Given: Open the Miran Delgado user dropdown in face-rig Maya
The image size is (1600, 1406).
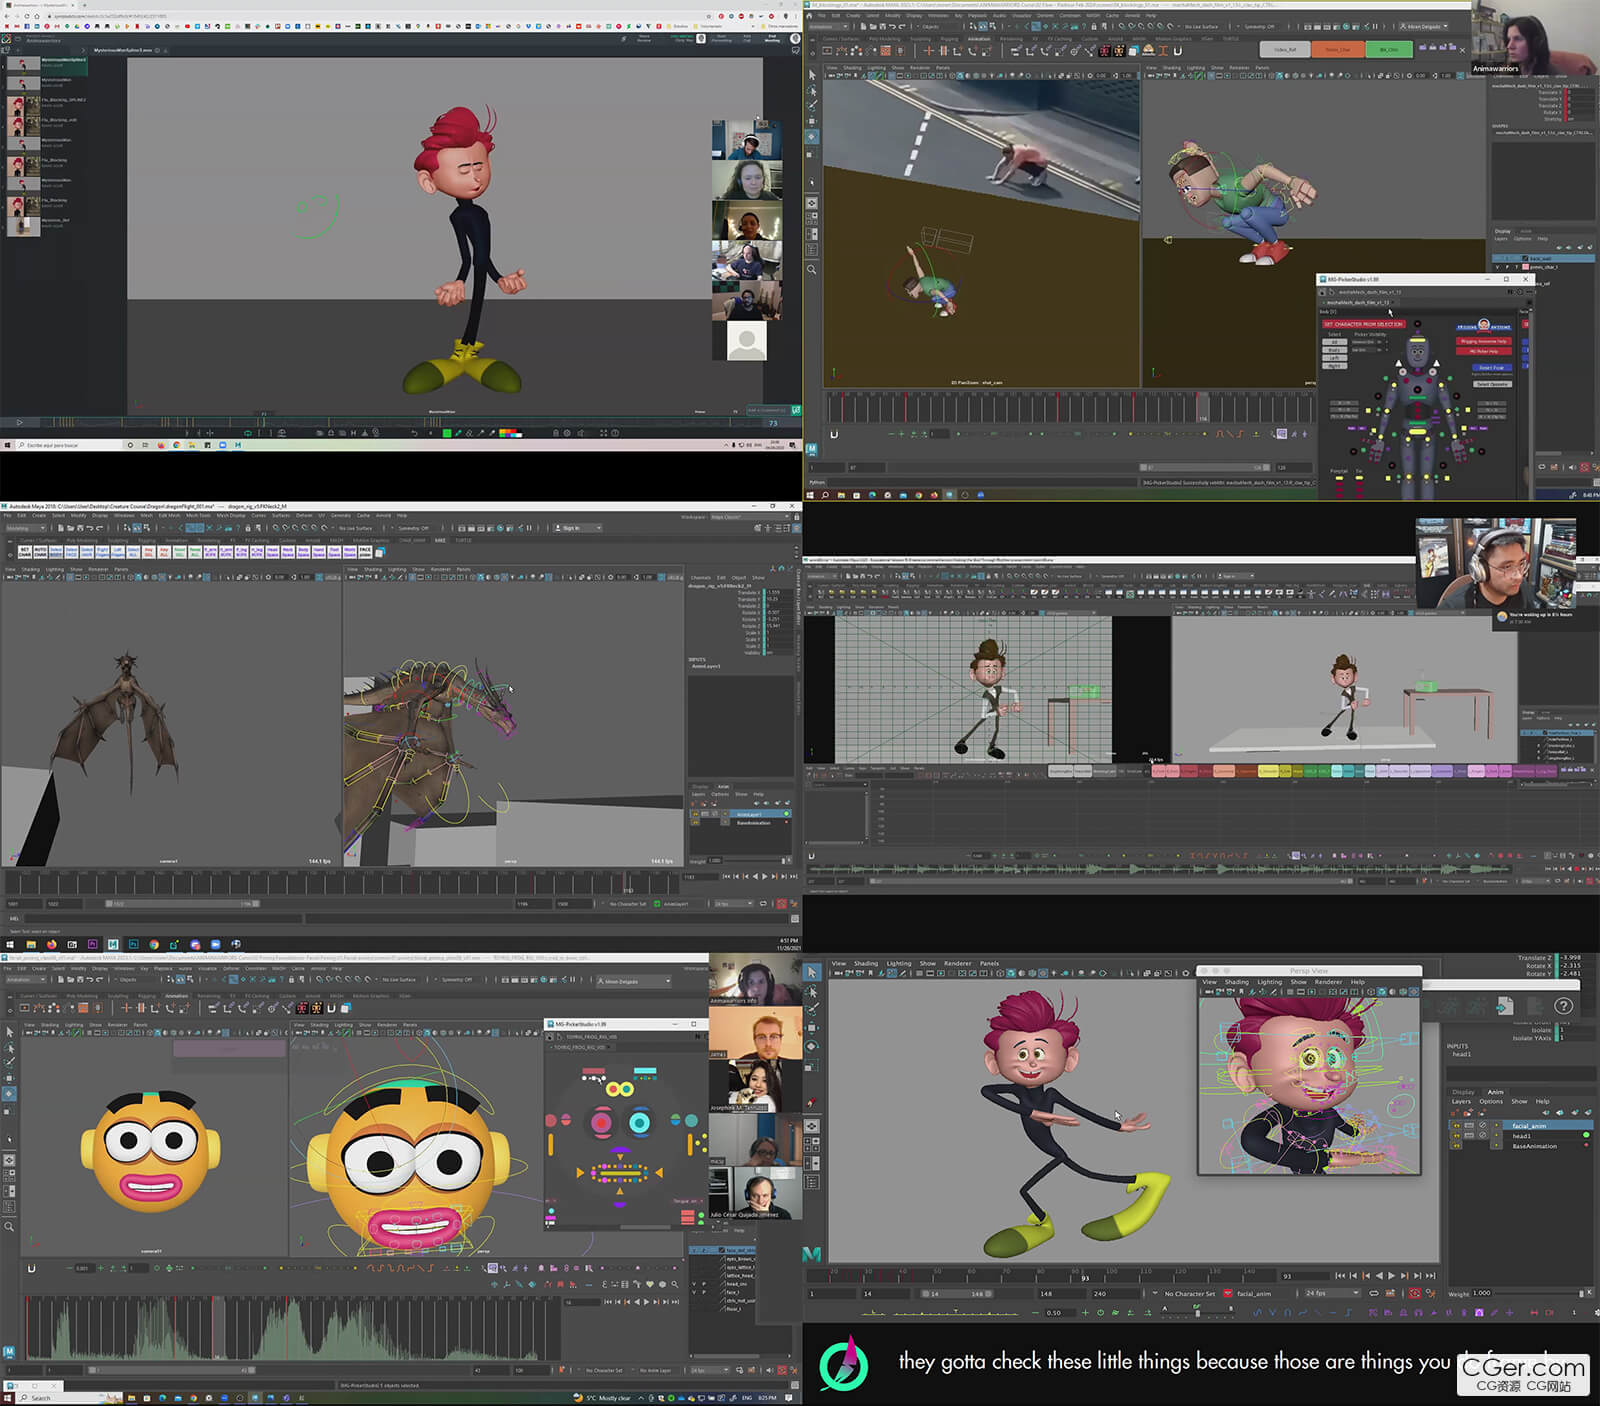Looking at the screenshot, I should pos(636,981).
